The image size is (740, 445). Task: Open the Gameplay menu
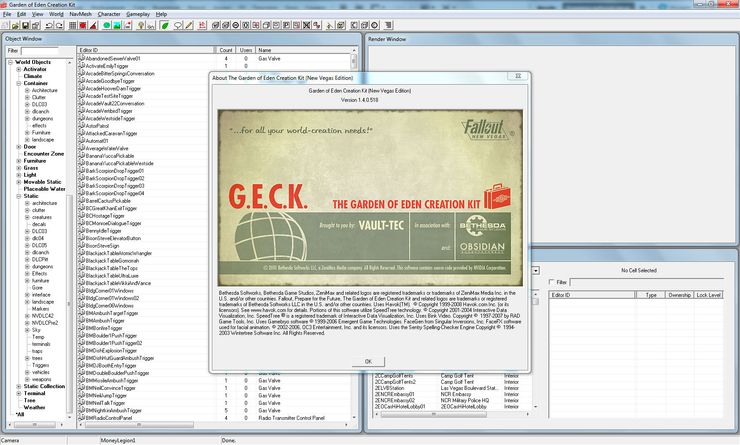tap(139, 15)
